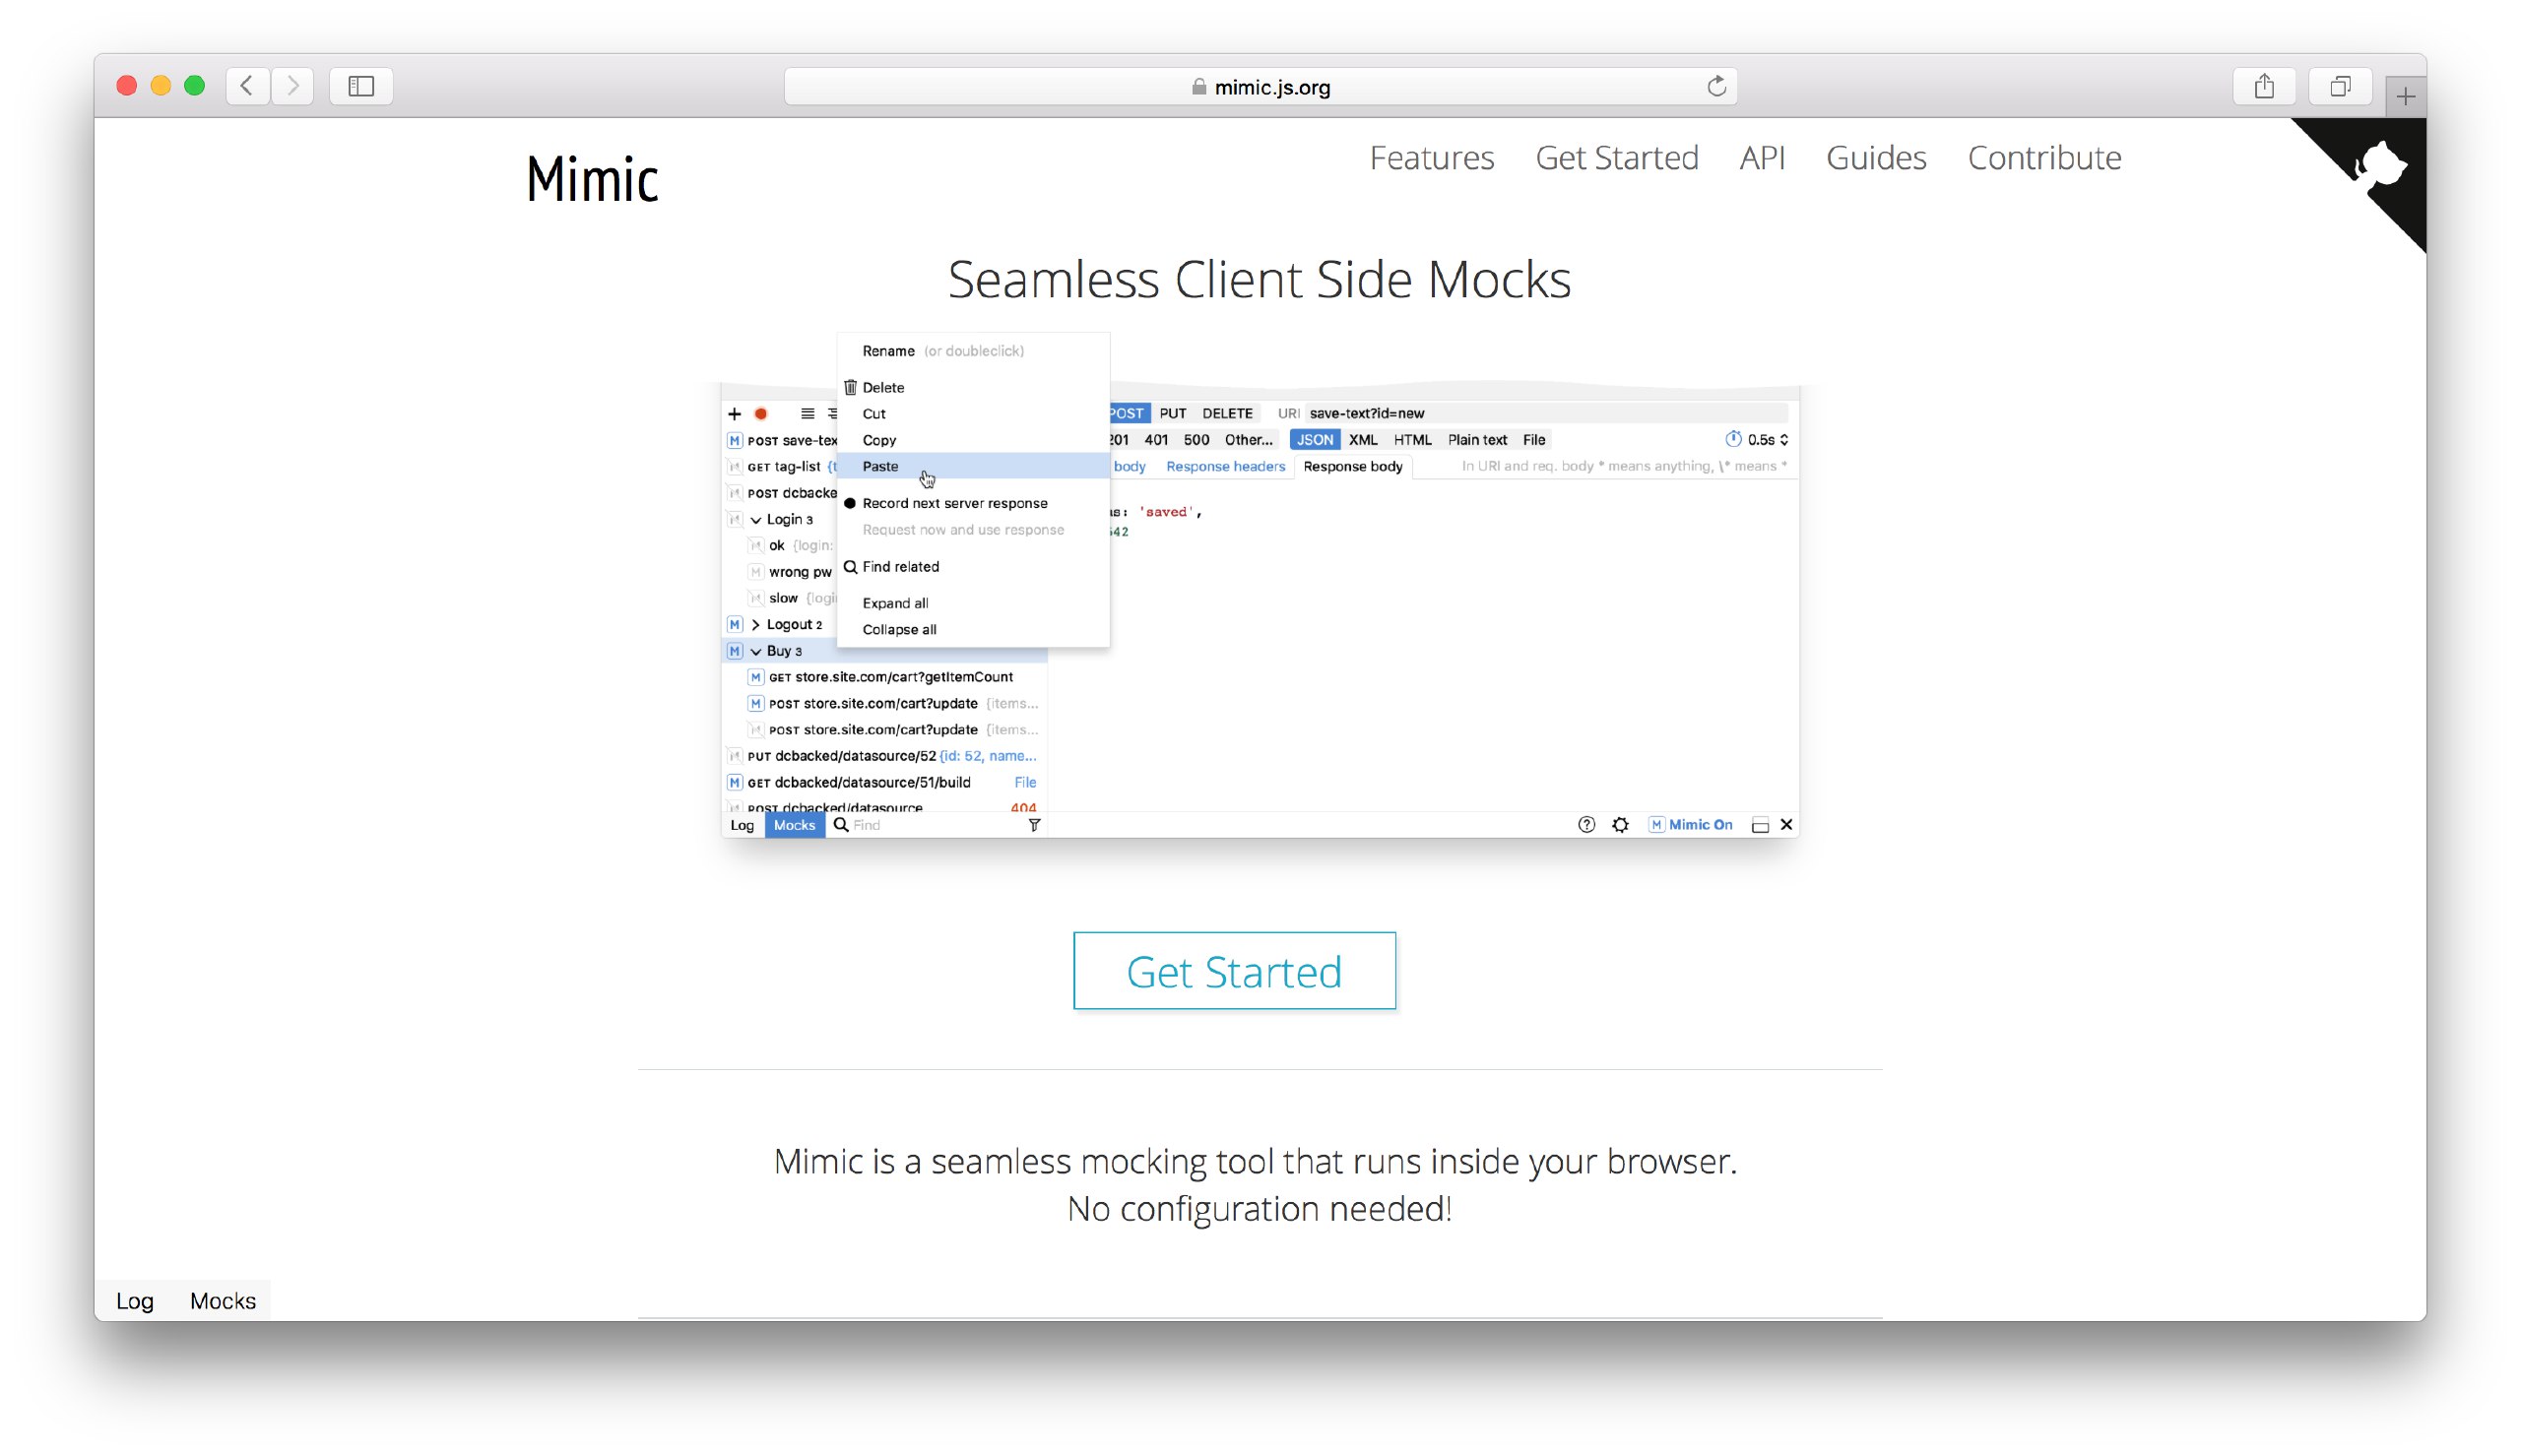Choose Expand all in context menu
The image size is (2521, 1456).
(973, 603)
